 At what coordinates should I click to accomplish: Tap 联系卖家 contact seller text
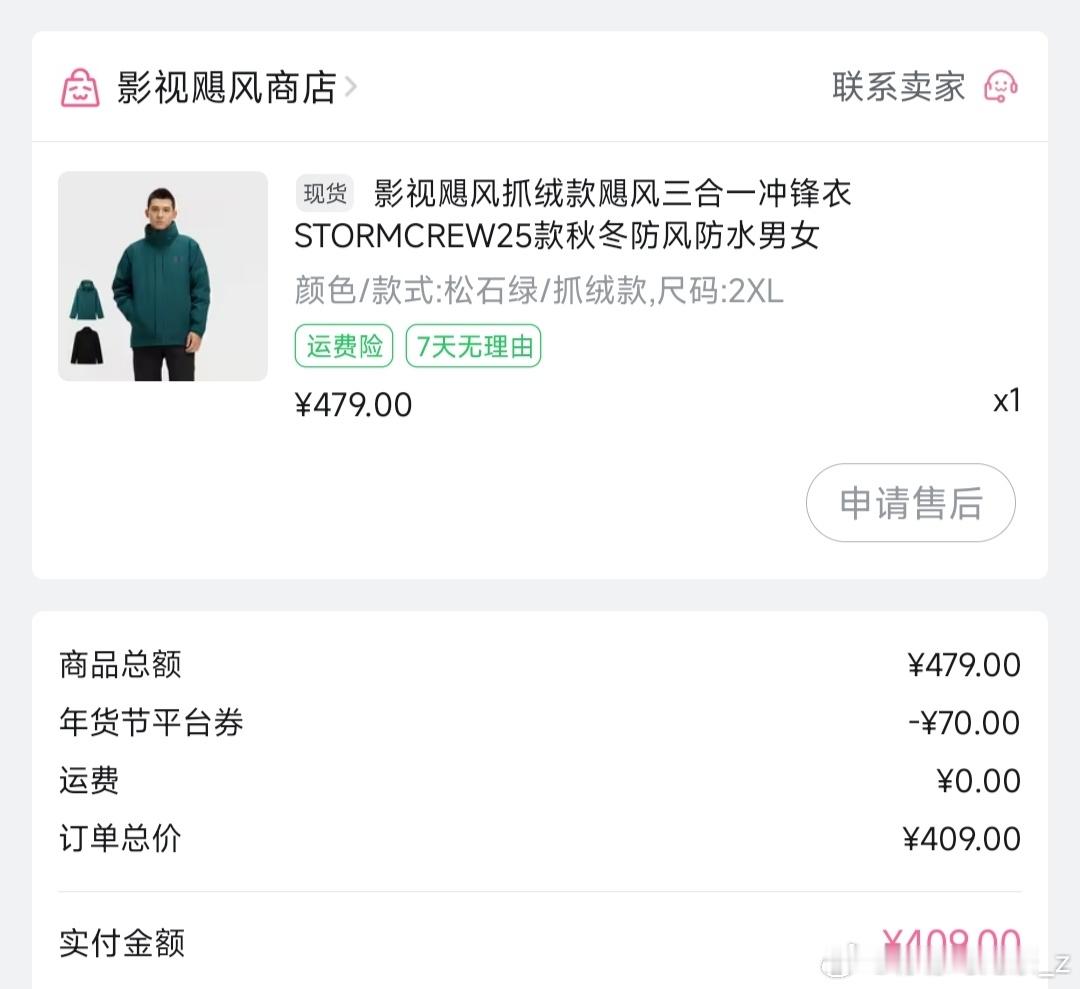coord(898,87)
